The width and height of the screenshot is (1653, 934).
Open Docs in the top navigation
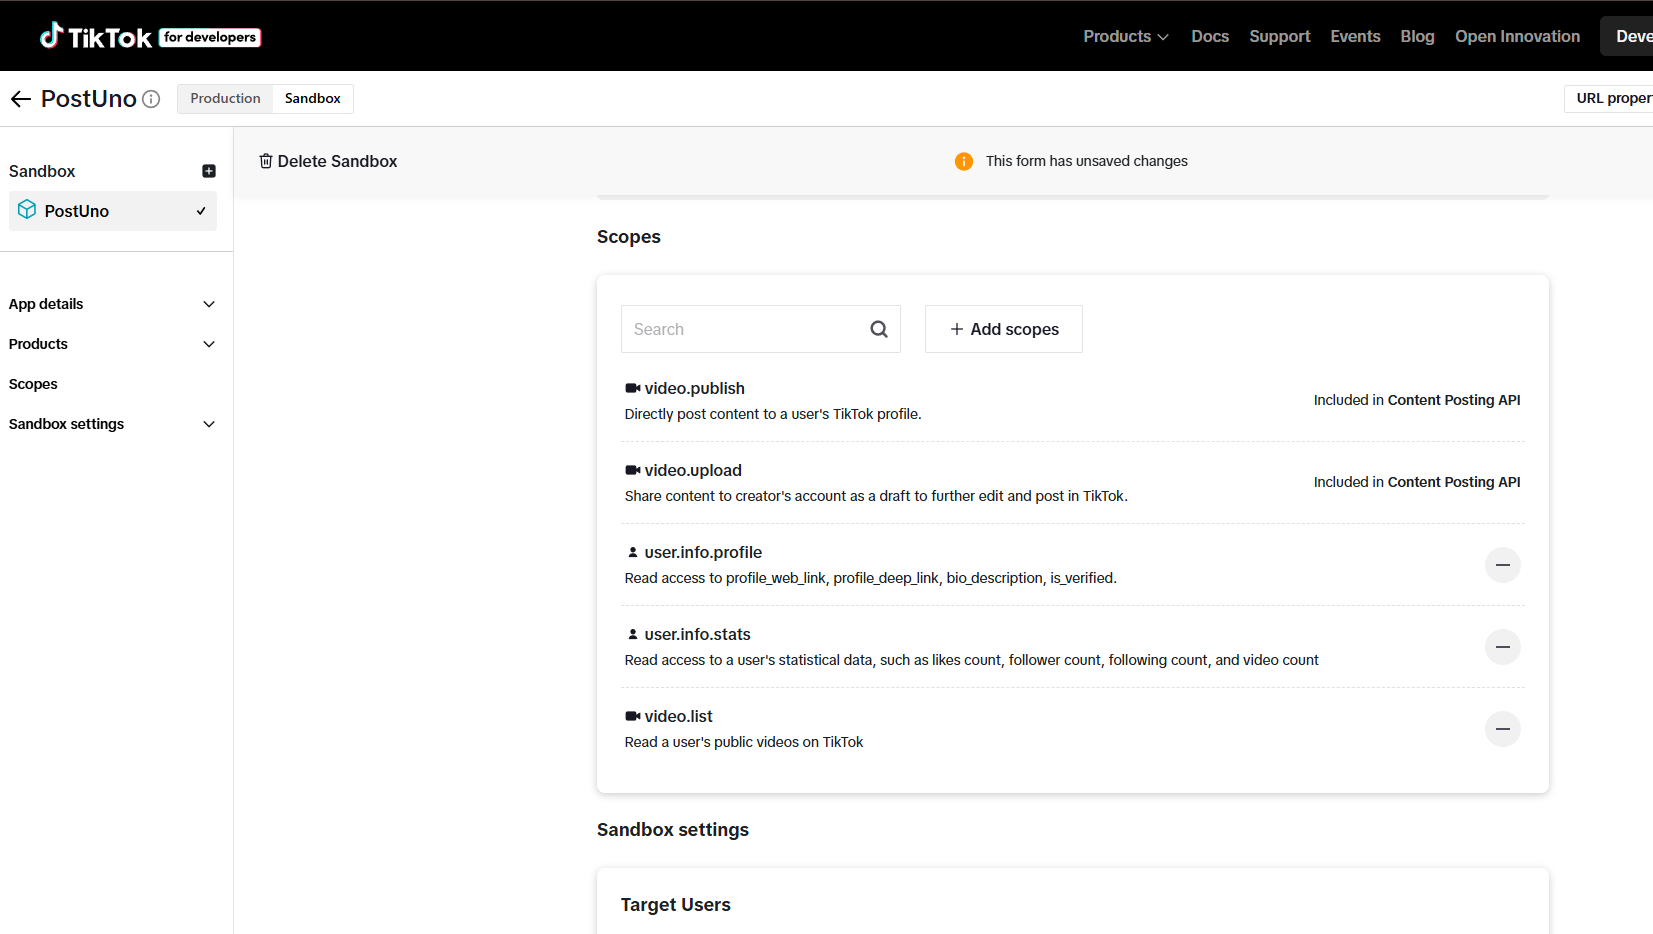pos(1209,37)
